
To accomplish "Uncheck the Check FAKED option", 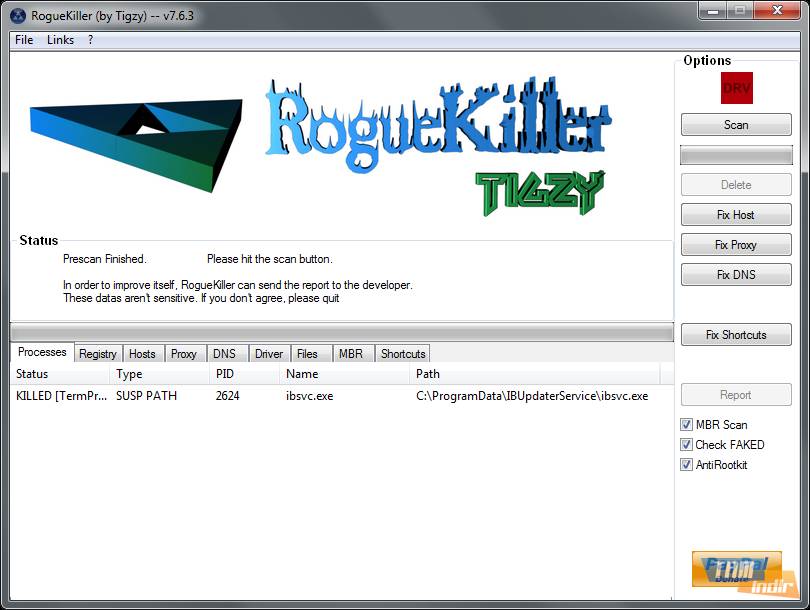I will coord(686,445).
